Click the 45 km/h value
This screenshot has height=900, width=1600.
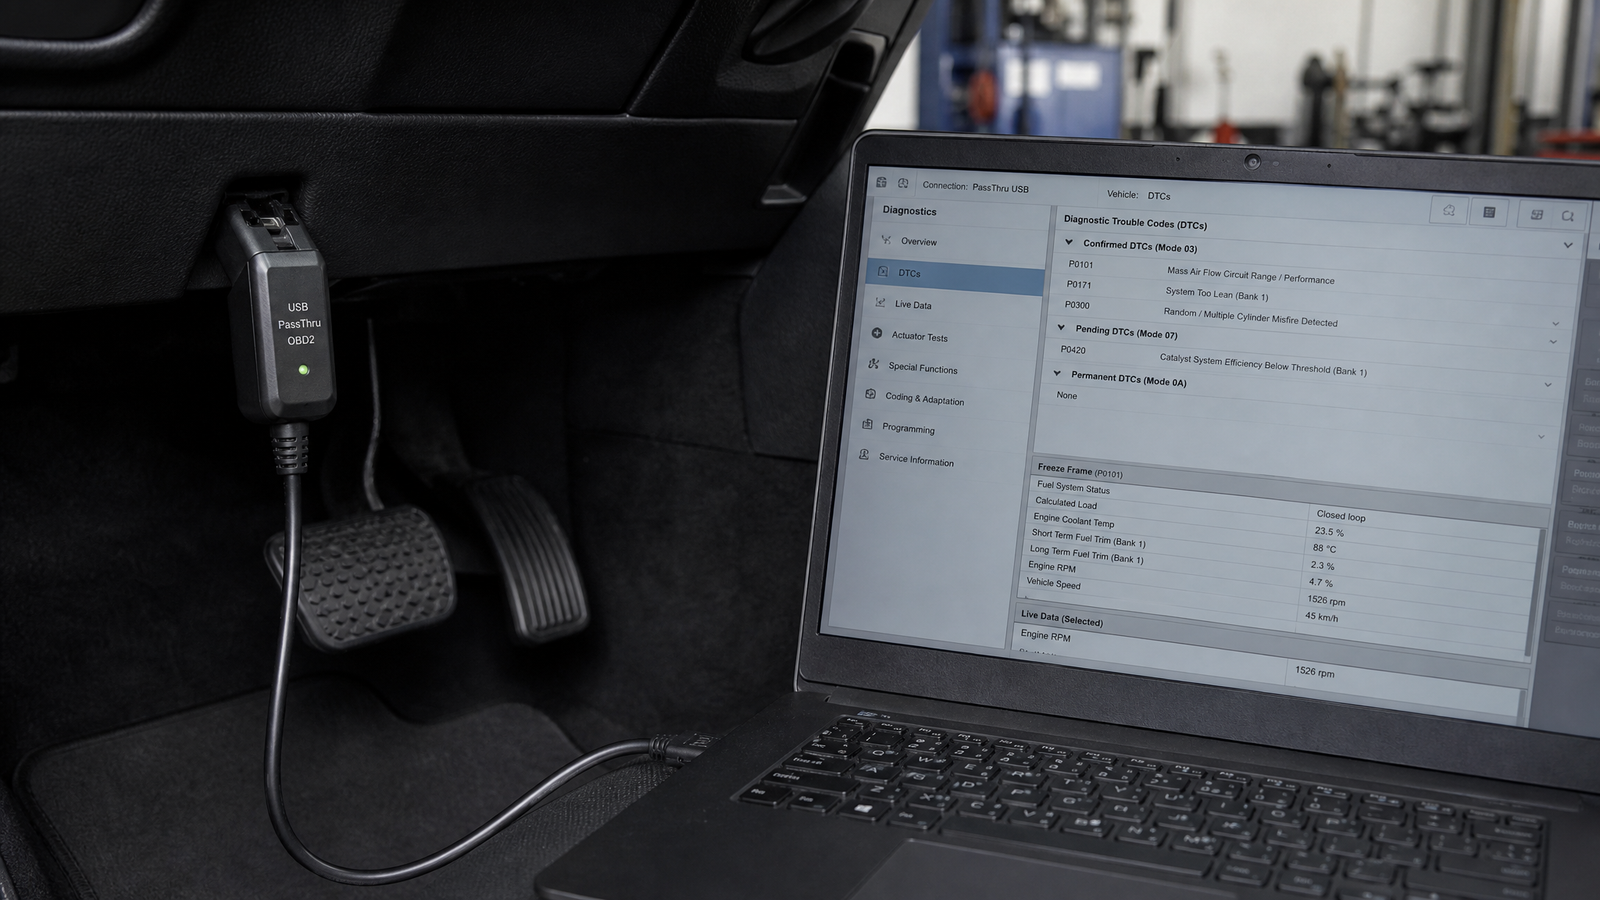pyautogui.click(x=1321, y=617)
